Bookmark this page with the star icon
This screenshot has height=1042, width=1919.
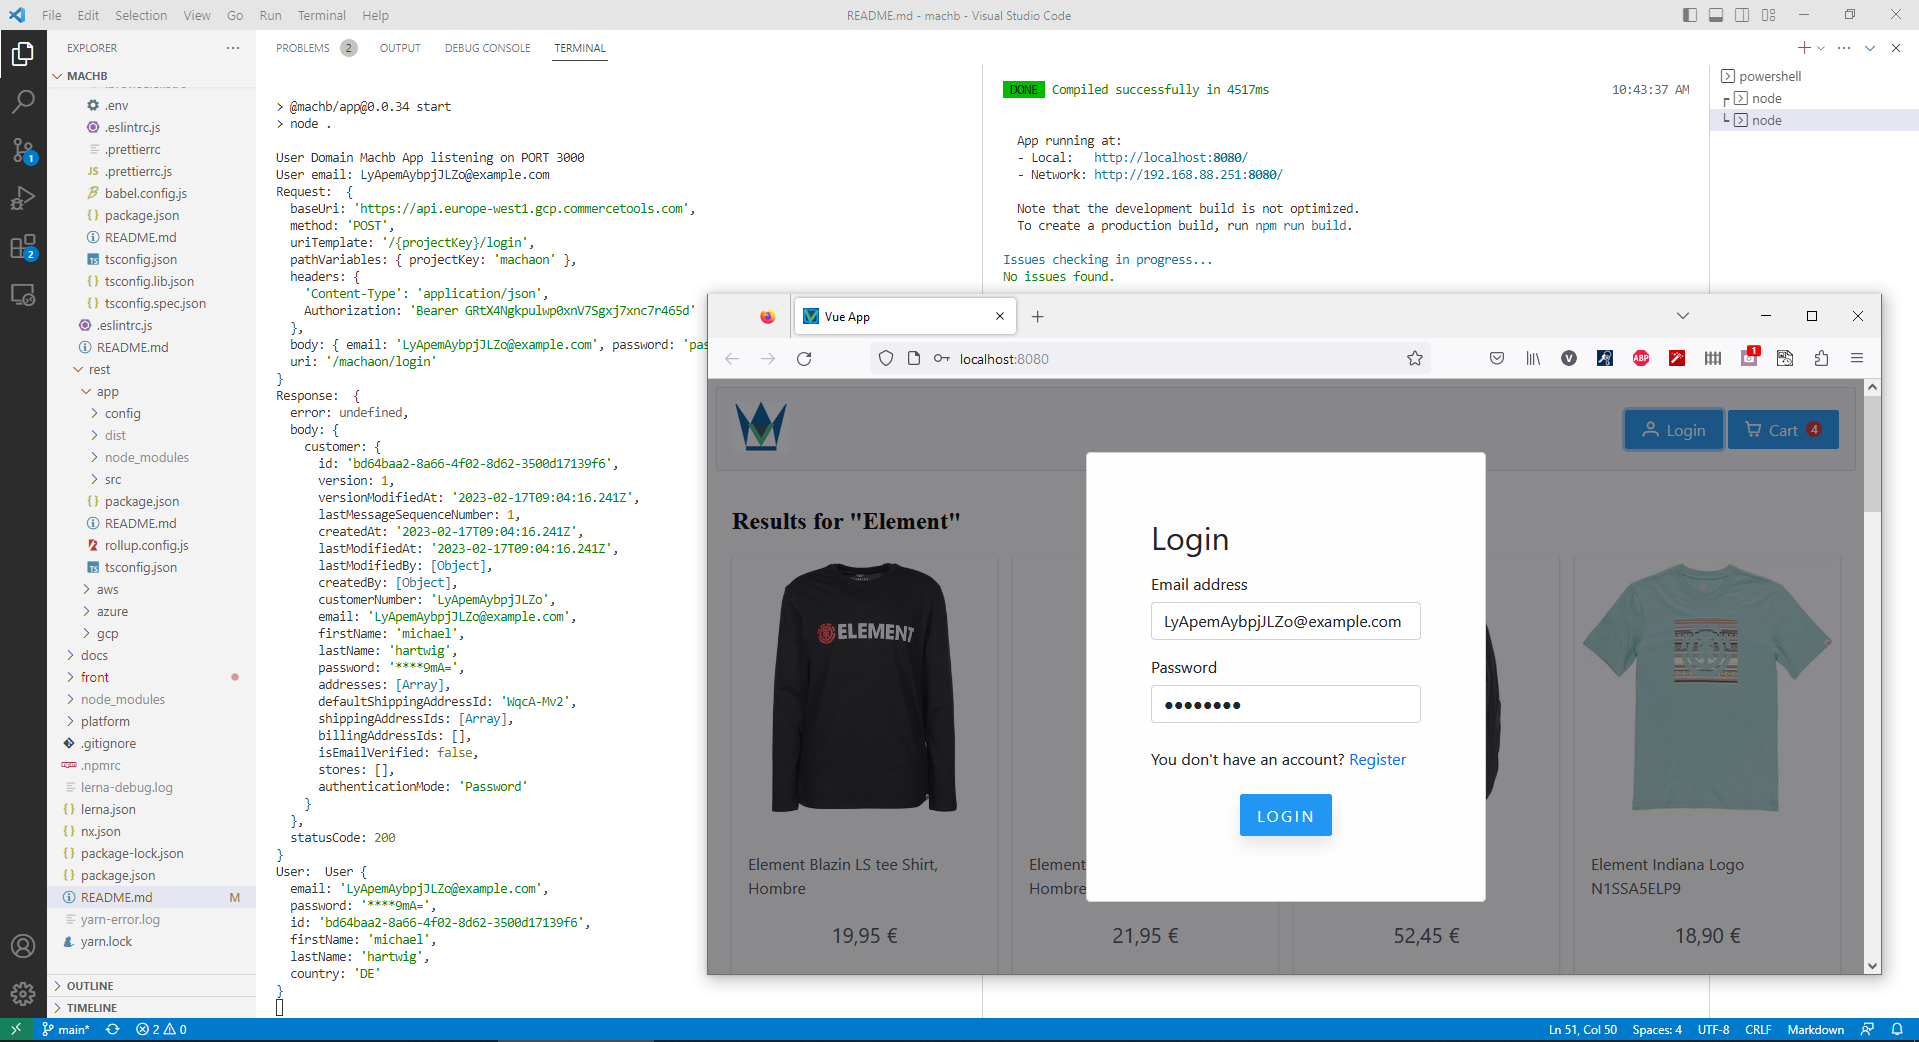[1414, 358]
